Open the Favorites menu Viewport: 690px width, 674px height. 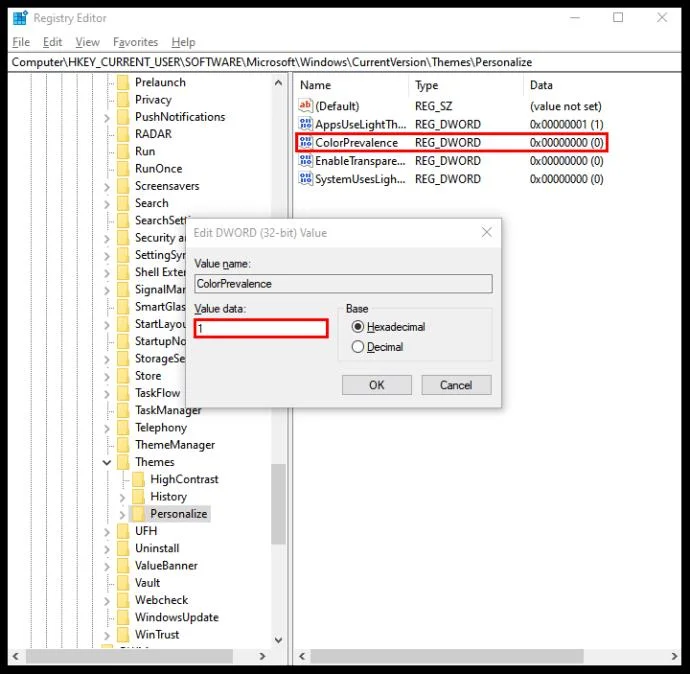tap(136, 42)
